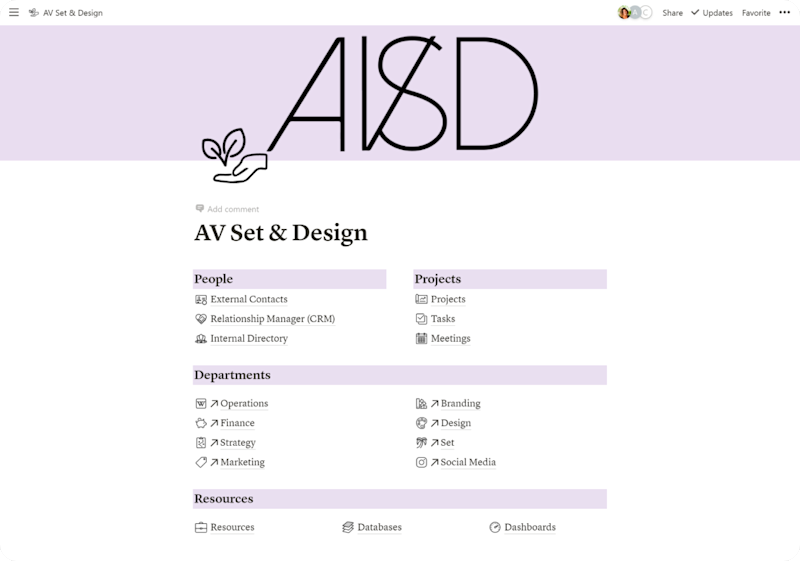The height and width of the screenshot is (561, 800).
Task: Click the Tasks checkbox icon
Action: pyautogui.click(x=421, y=319)
